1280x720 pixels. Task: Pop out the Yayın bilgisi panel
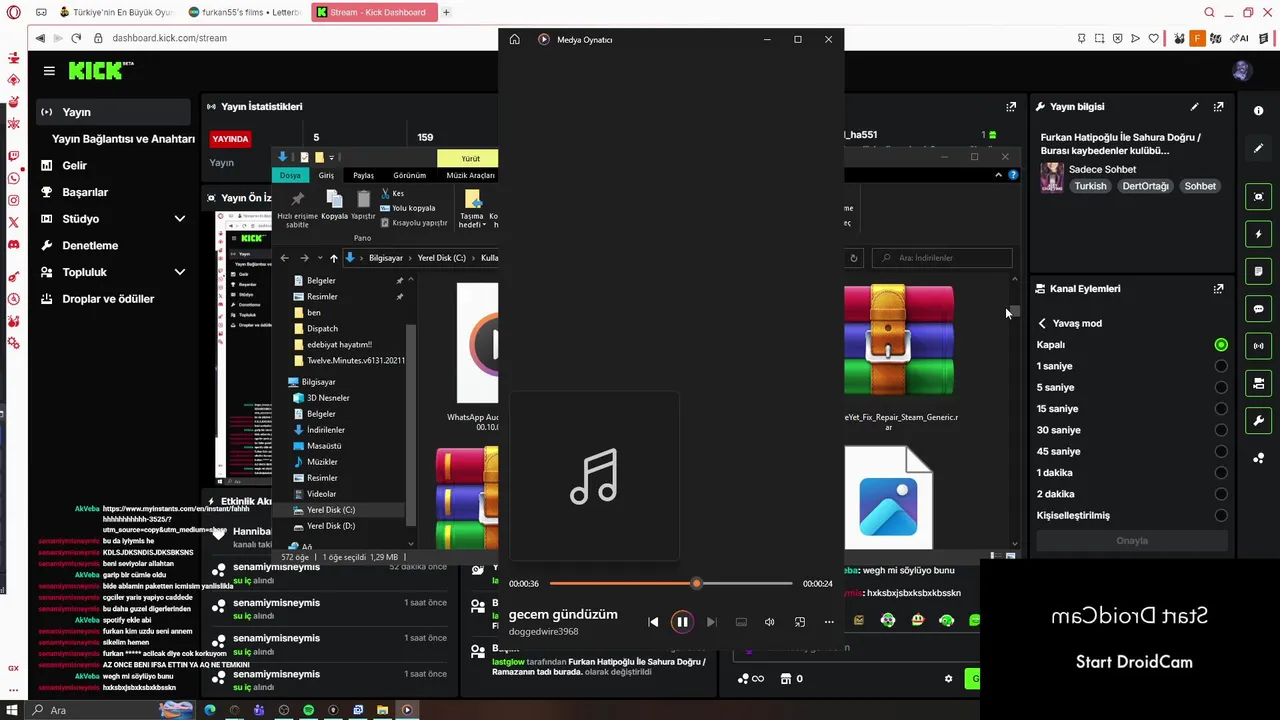(1218, 106)
